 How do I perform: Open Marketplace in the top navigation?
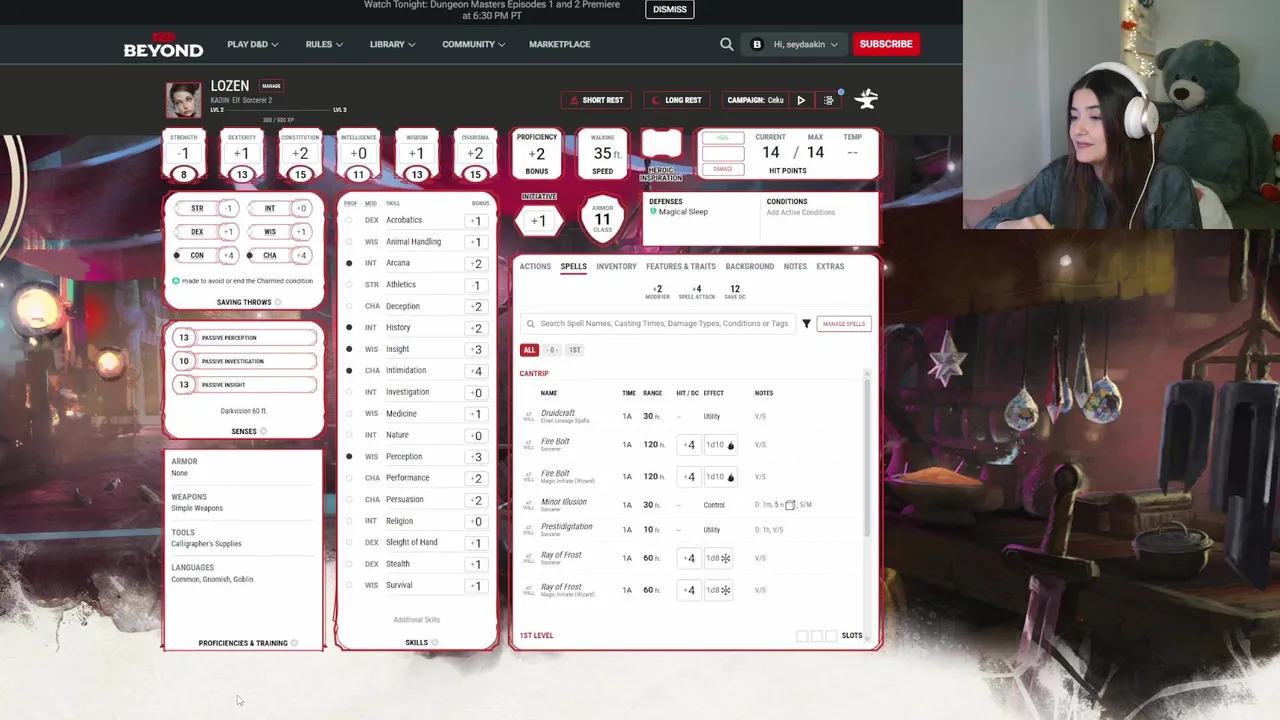(559, 44)
